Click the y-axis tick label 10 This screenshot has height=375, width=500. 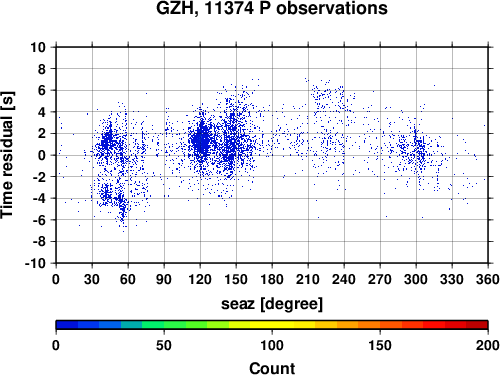[38, 47]
